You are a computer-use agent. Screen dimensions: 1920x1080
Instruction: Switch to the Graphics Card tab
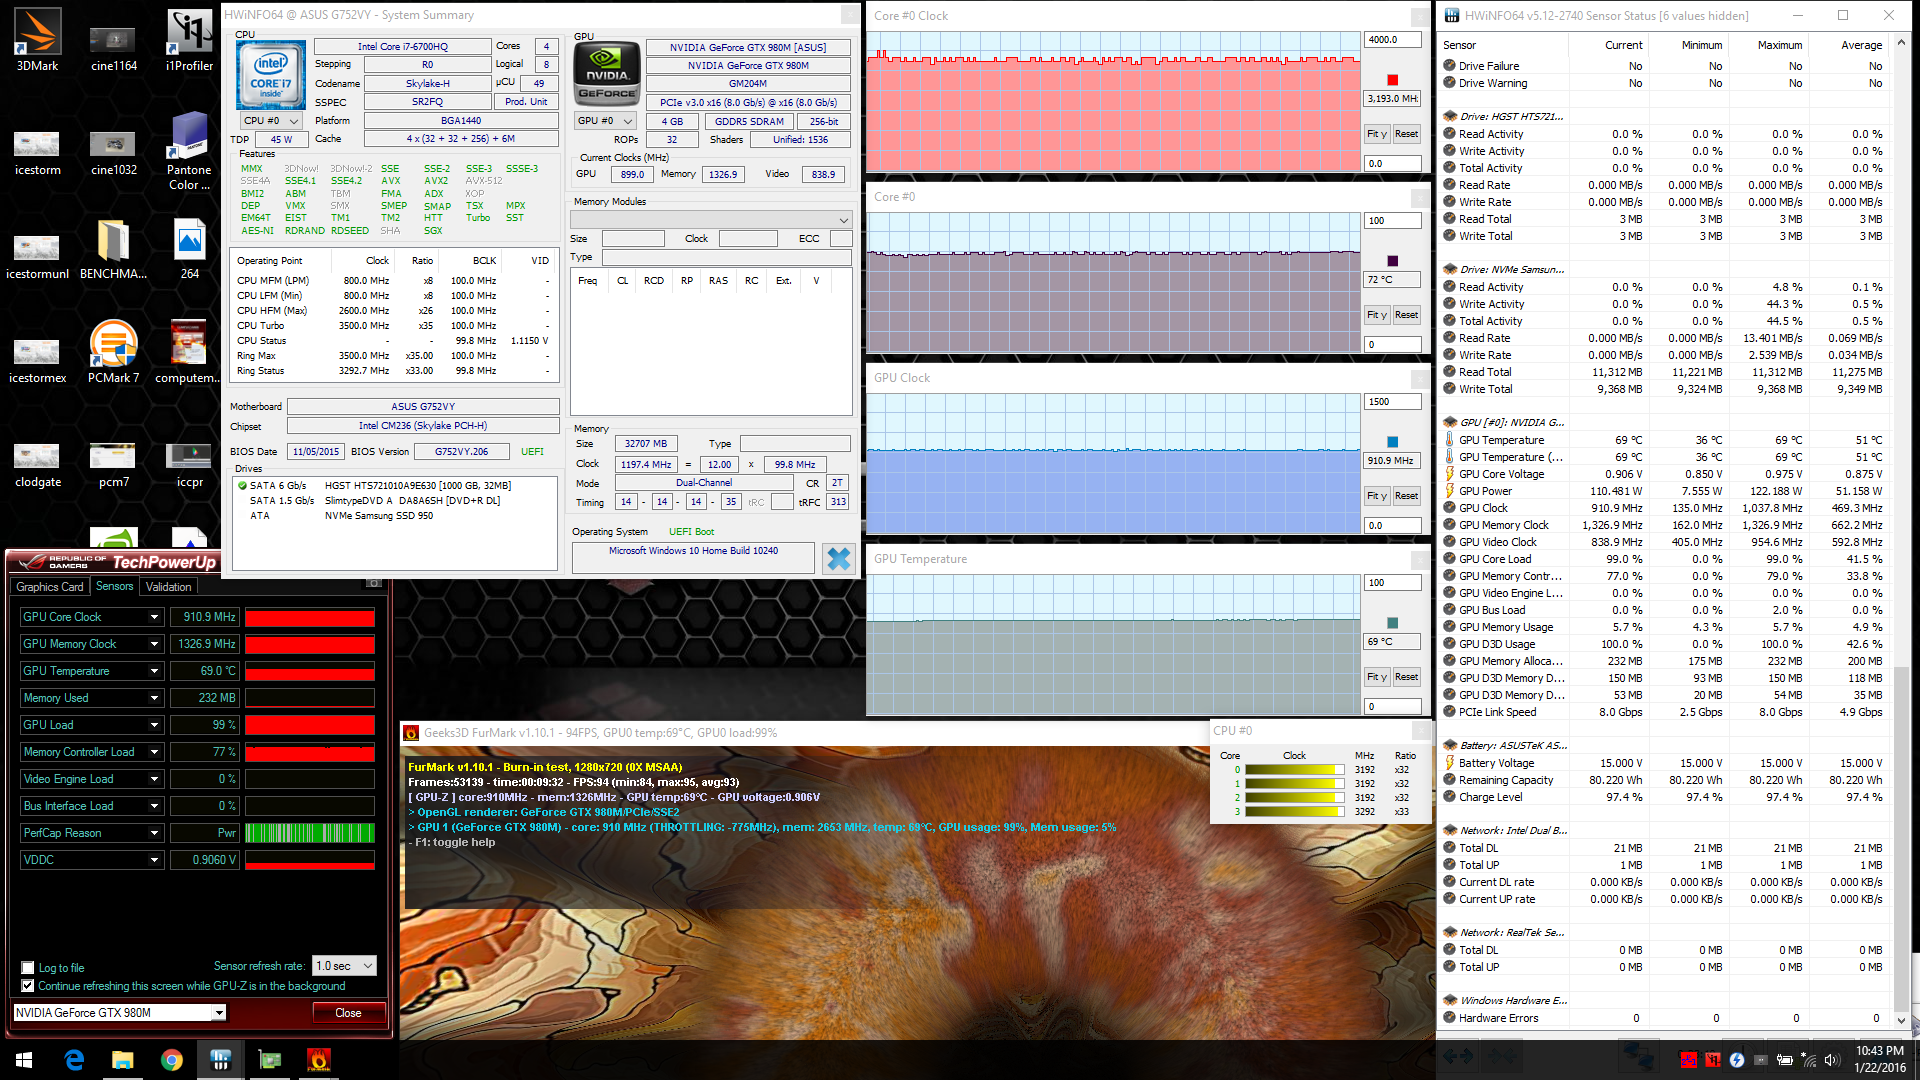tap(50, 587)
